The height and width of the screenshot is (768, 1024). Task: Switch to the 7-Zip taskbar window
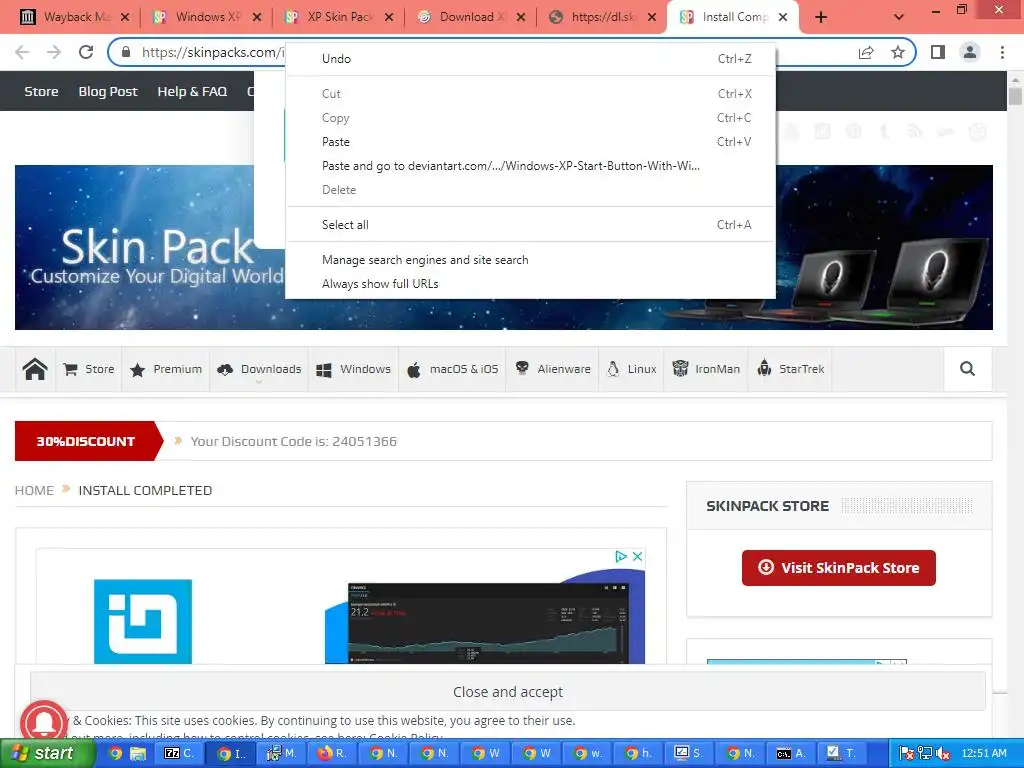coord(180,754)
